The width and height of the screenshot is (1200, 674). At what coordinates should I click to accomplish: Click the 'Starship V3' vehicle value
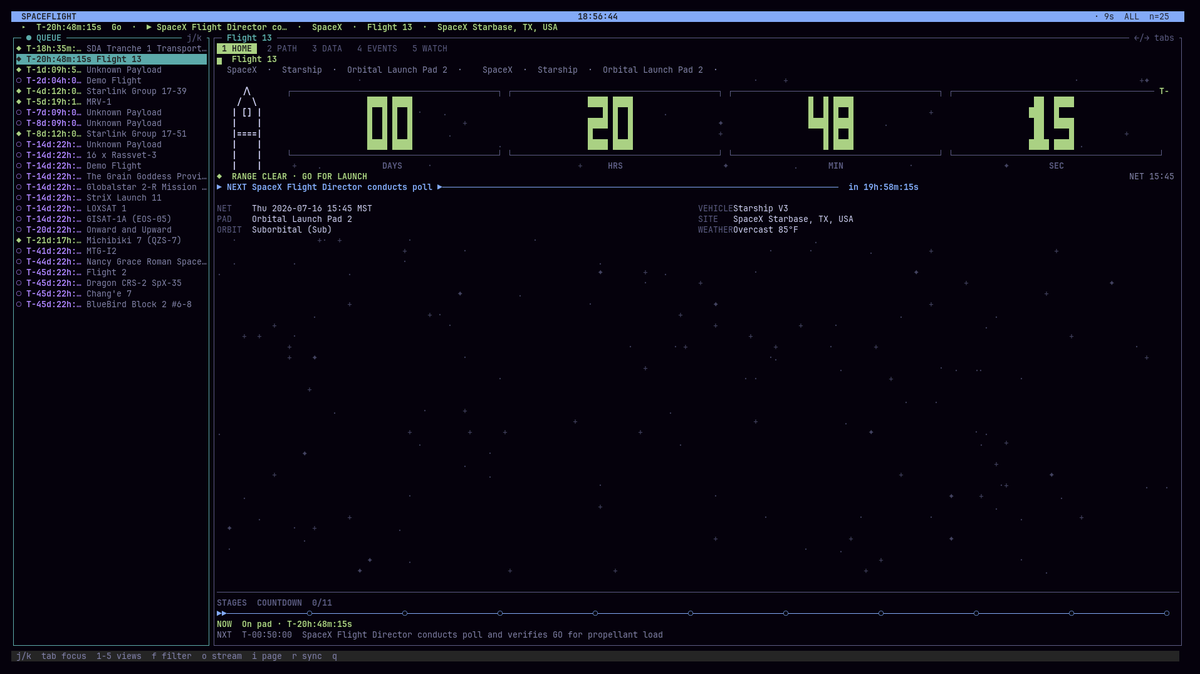pyautogui.click(x=761, y=209)
